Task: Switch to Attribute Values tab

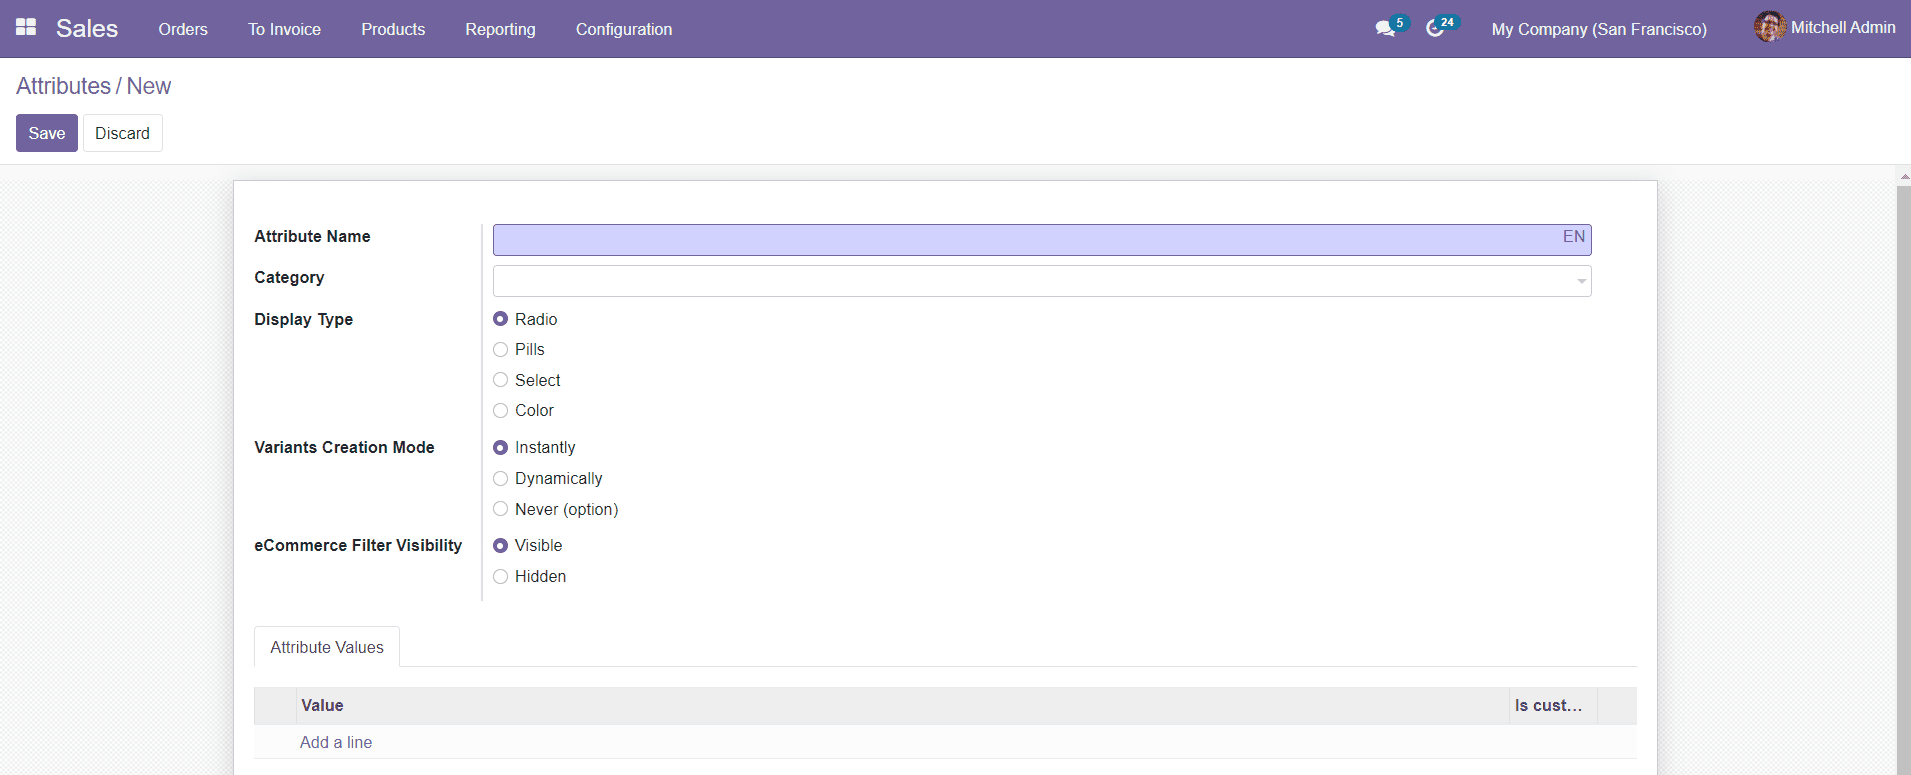Action: pyautogui.click(x=327, y=647)
